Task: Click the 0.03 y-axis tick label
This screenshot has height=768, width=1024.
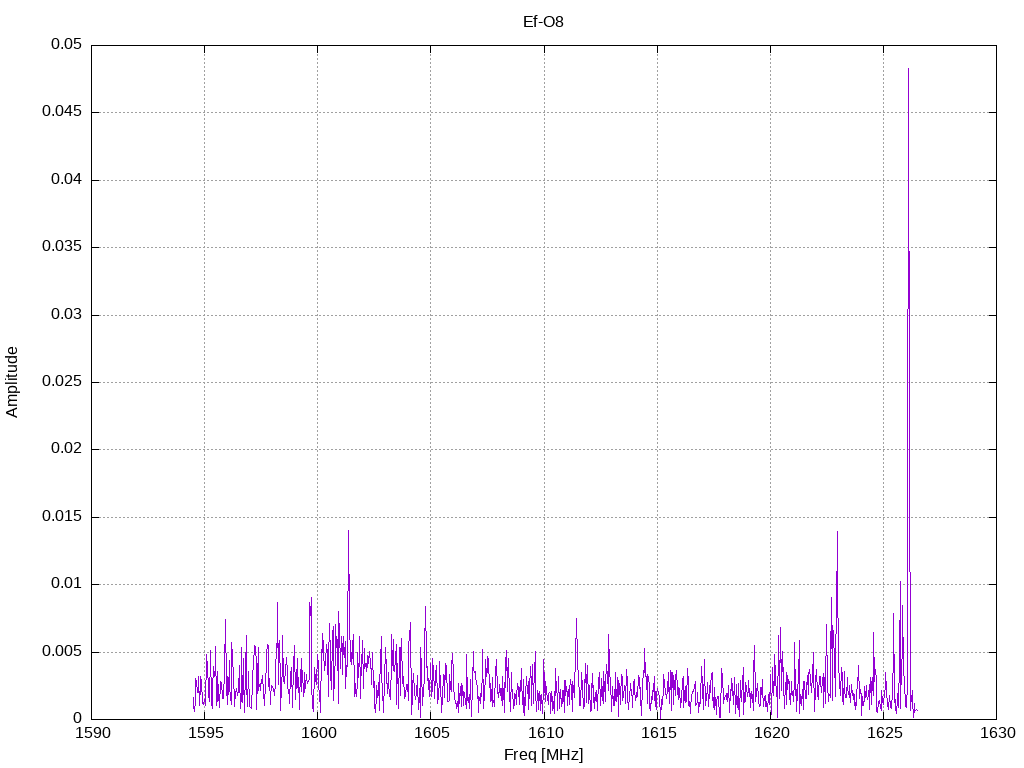Action: (67, 315)
